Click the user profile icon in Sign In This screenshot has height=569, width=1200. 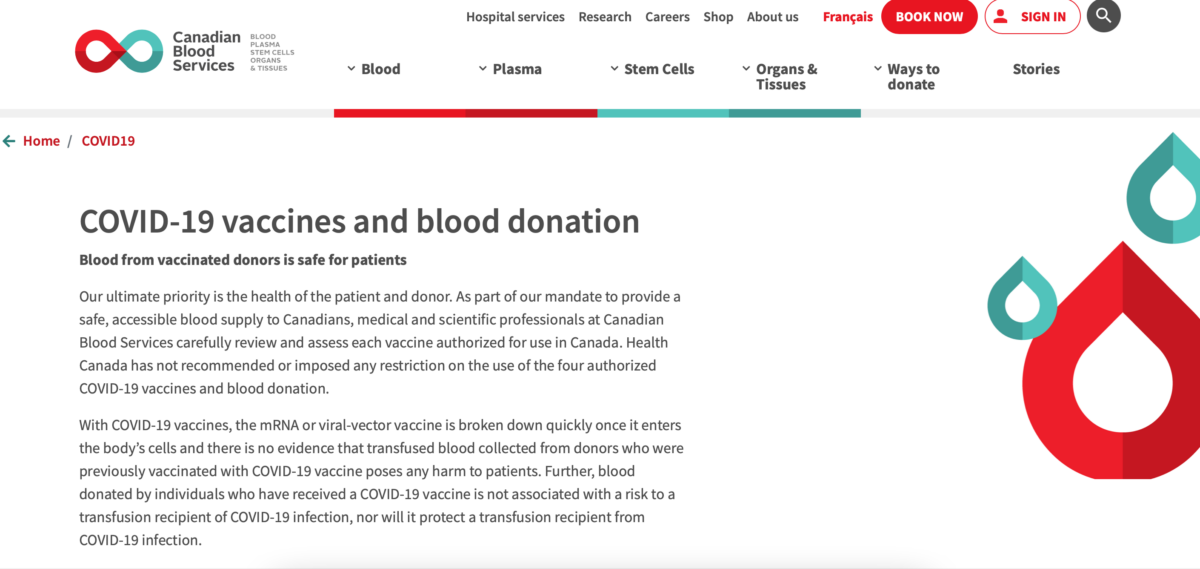[1001, 16]
